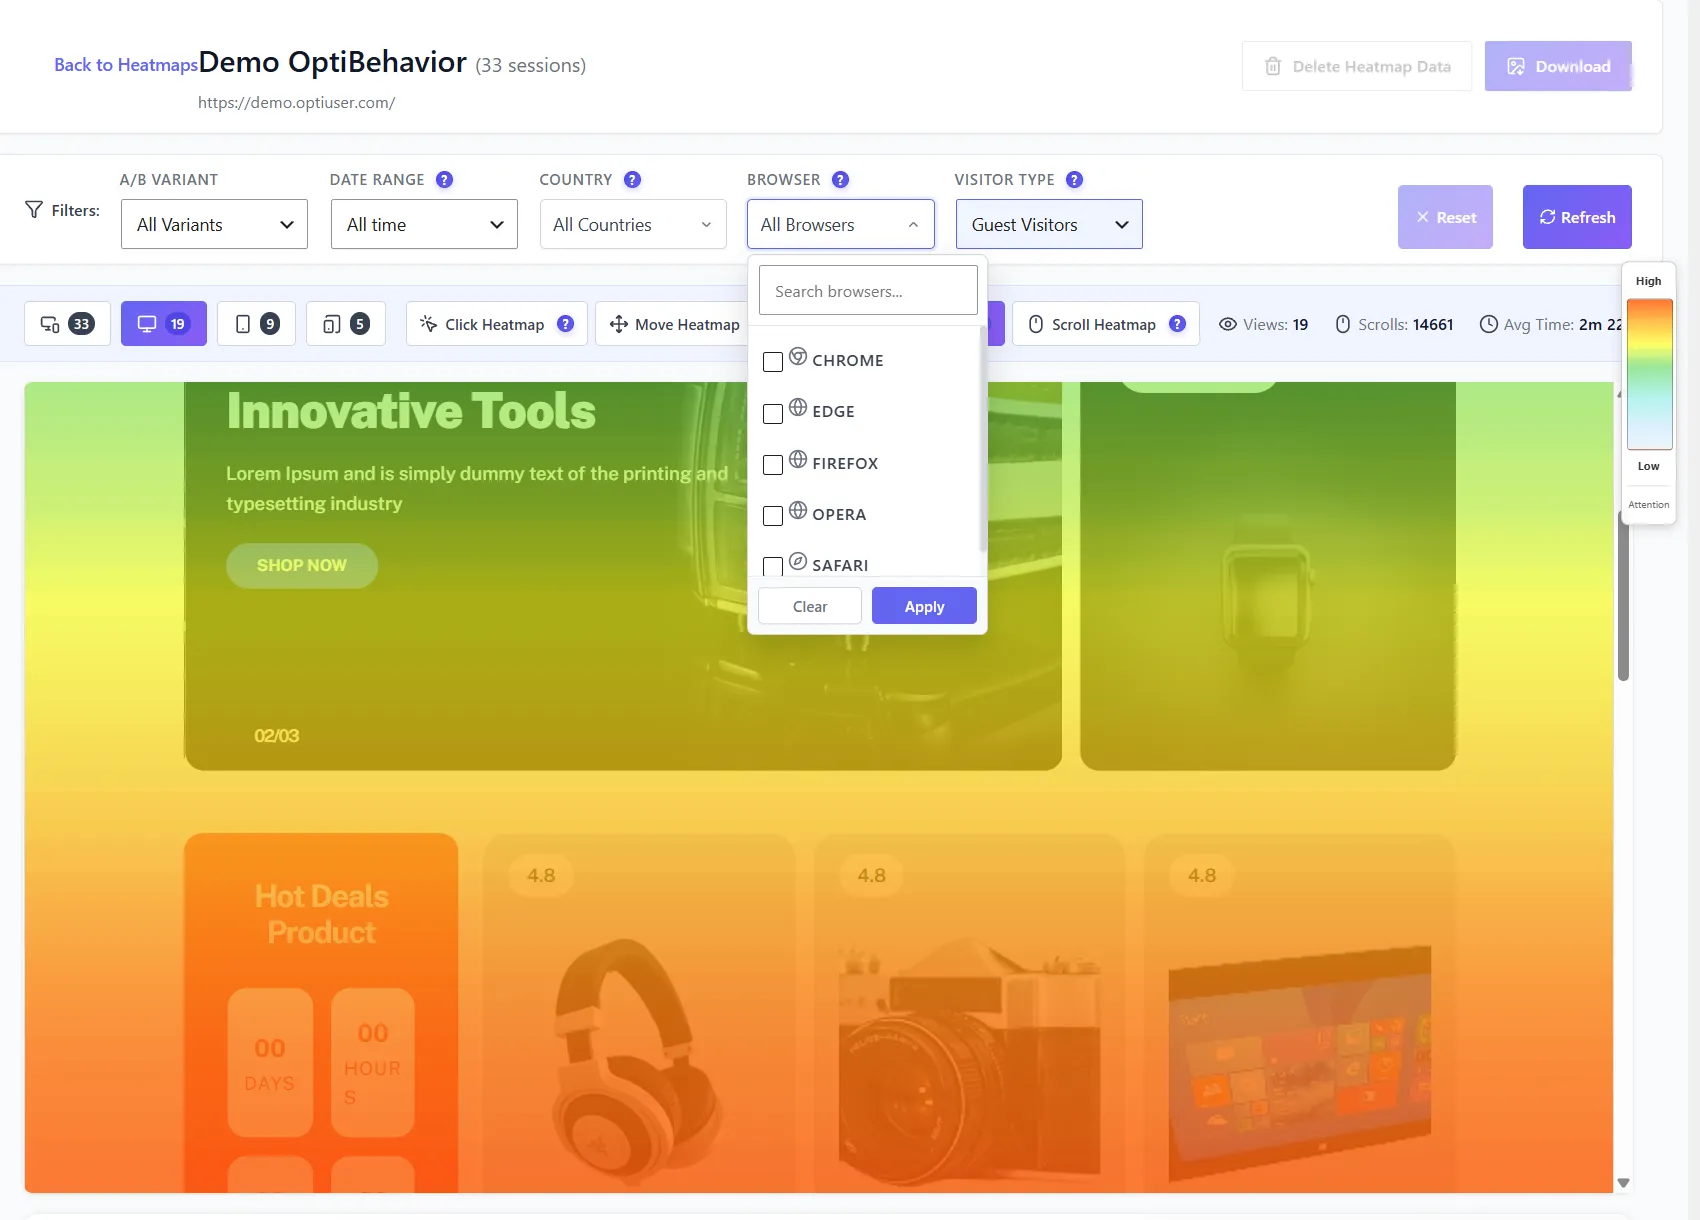Open the Guest Visitors dropdown

[x=1049, y=224]
